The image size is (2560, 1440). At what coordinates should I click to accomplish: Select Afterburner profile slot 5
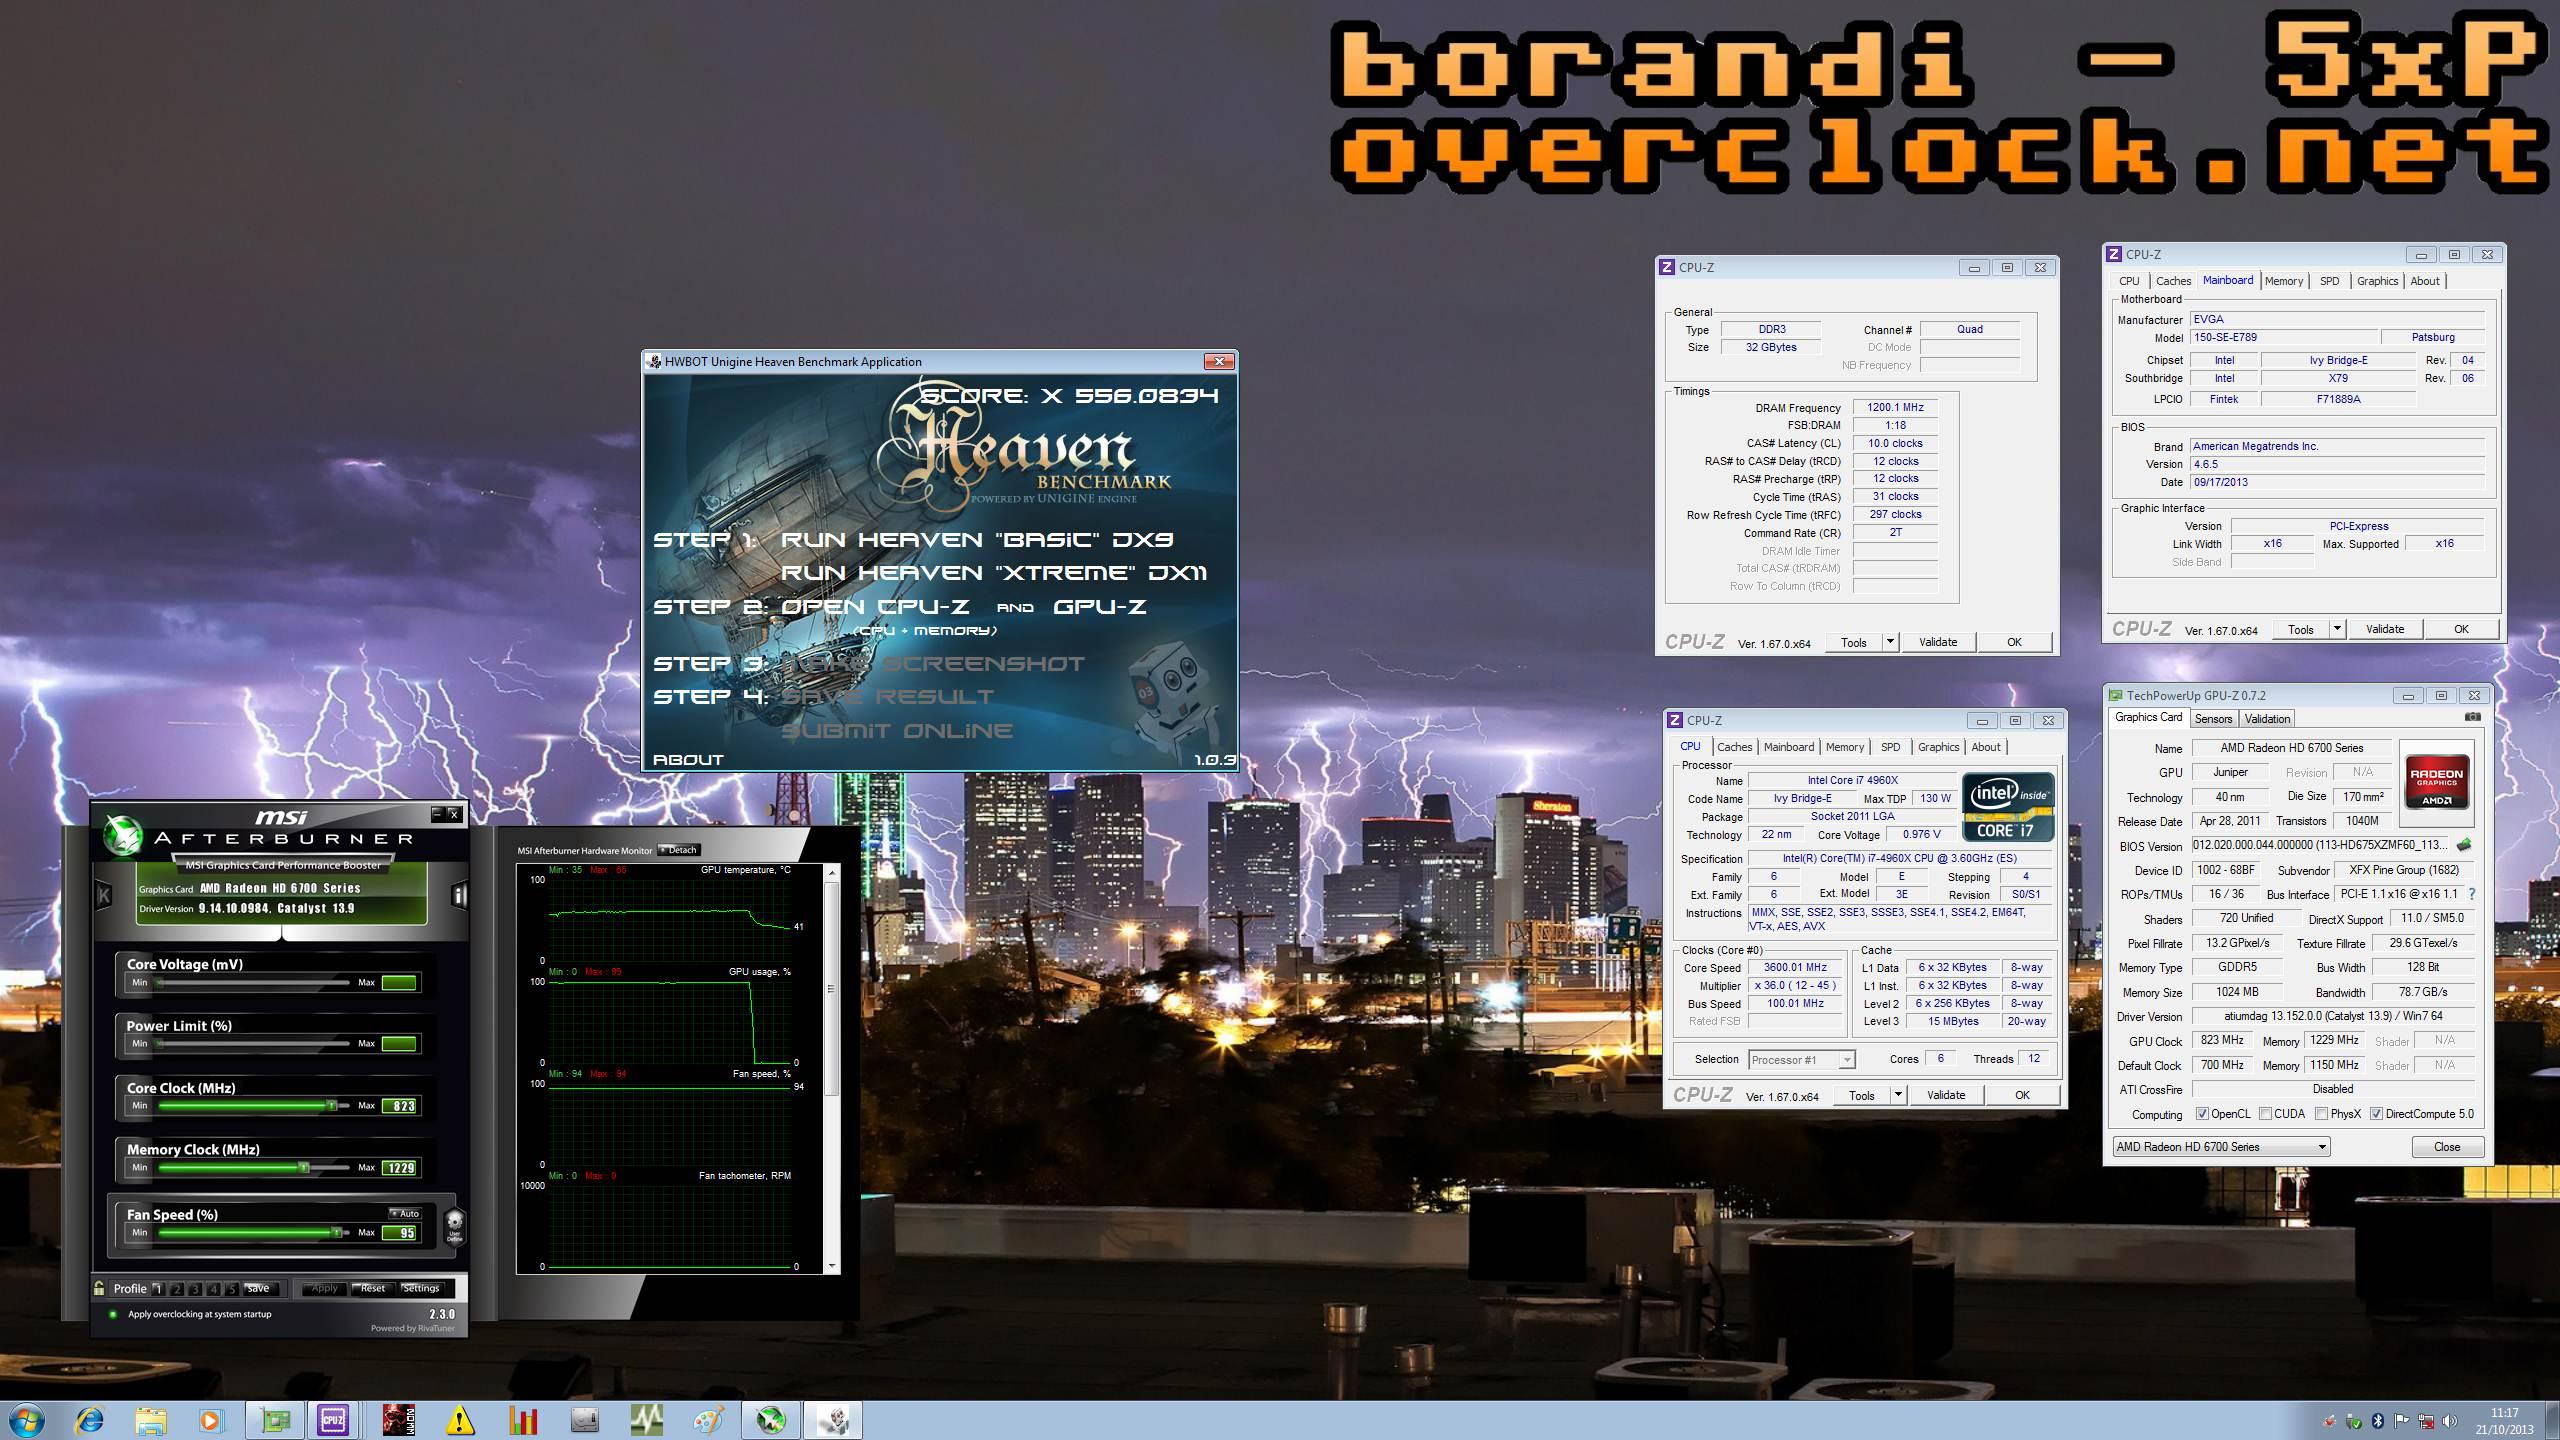(x=232, y=1289)
